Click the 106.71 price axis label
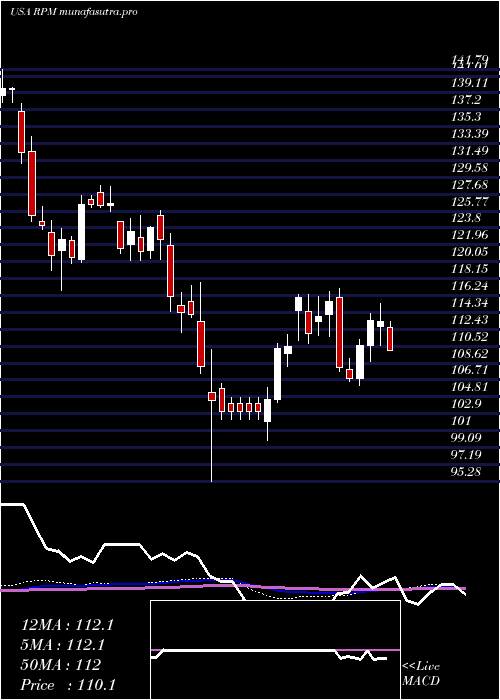 pos(470,371)
